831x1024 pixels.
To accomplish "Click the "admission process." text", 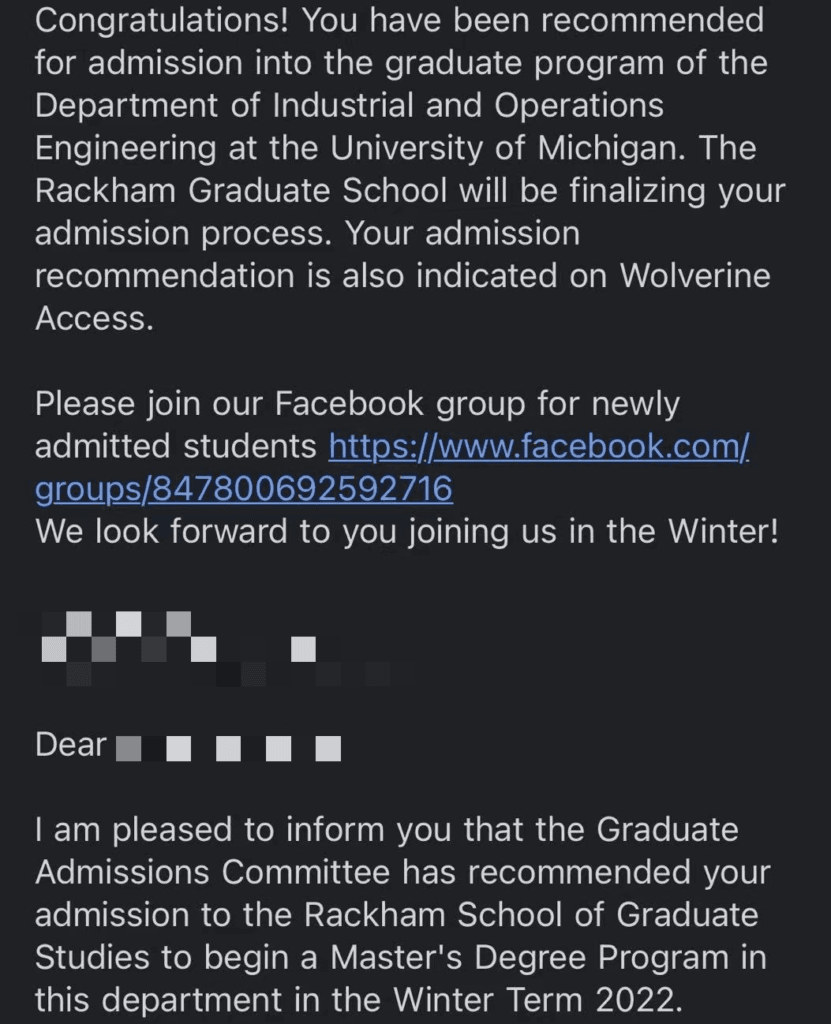I will 186,234.
